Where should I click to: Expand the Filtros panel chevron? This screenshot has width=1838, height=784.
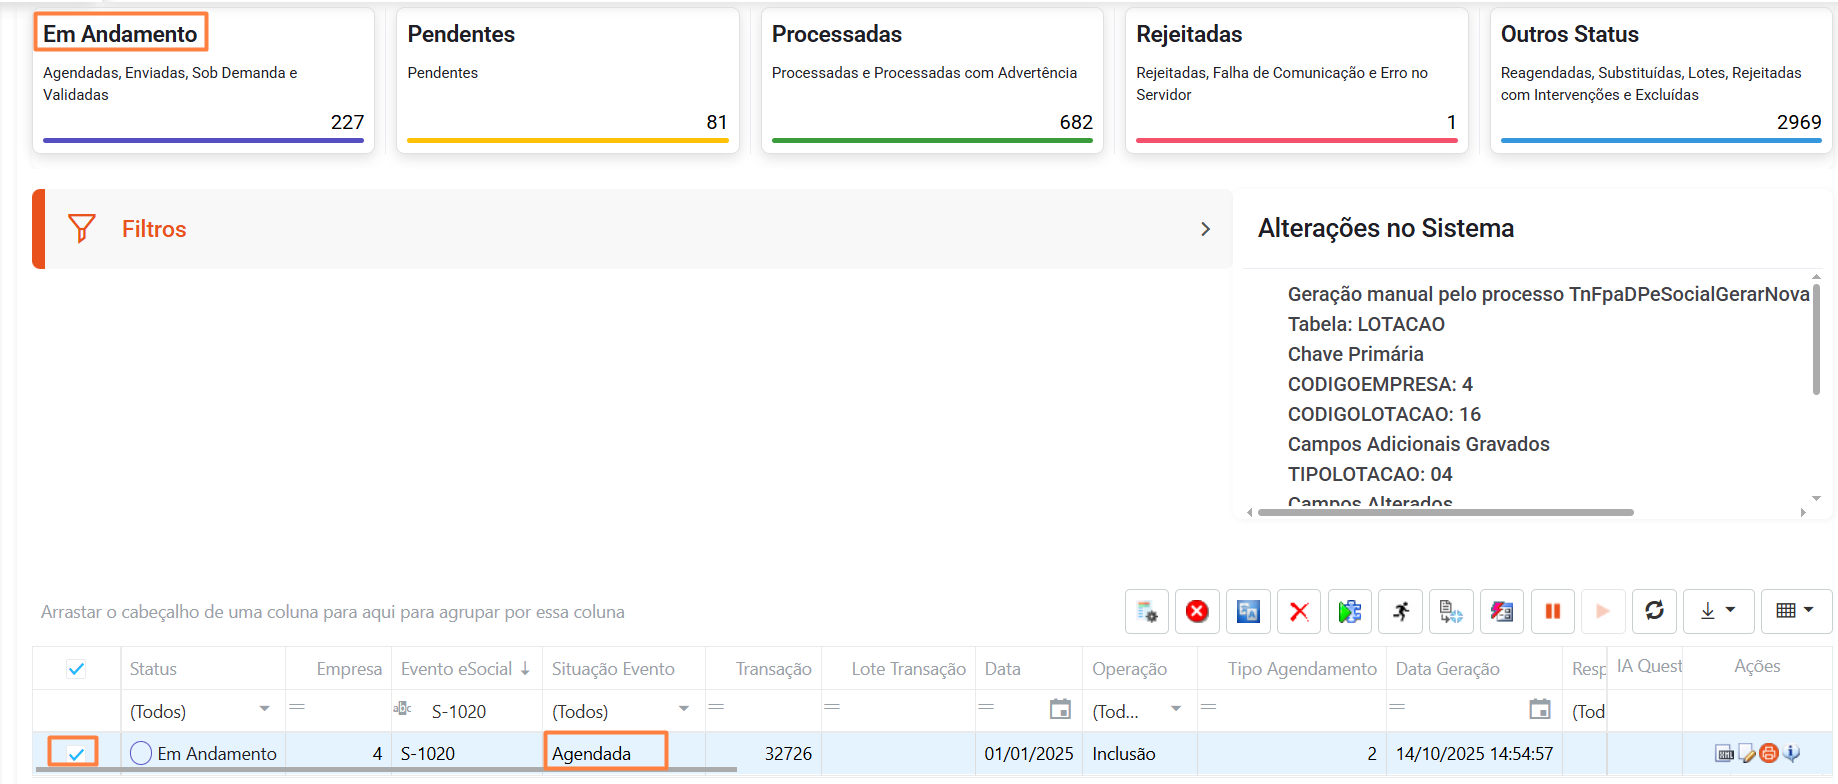1205,229
